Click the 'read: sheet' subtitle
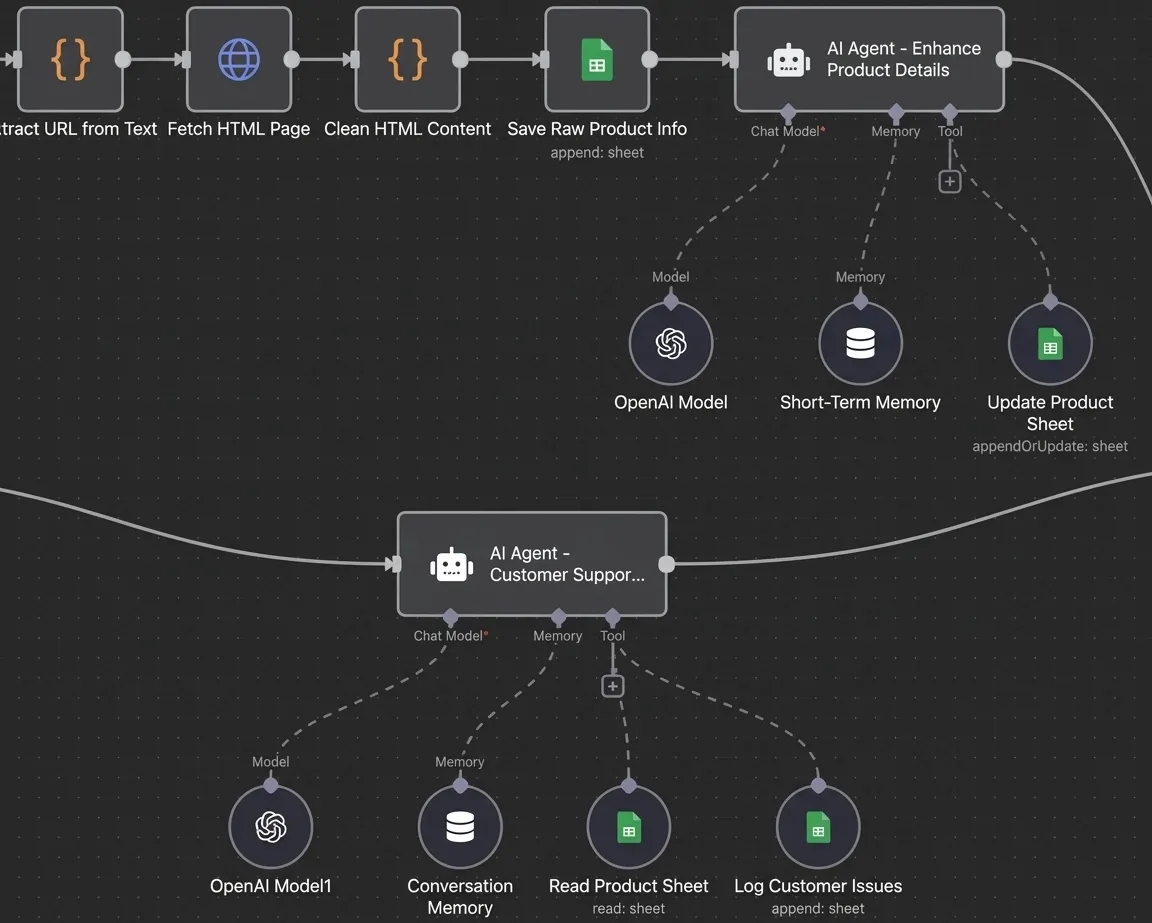 (x=628, y=908)
